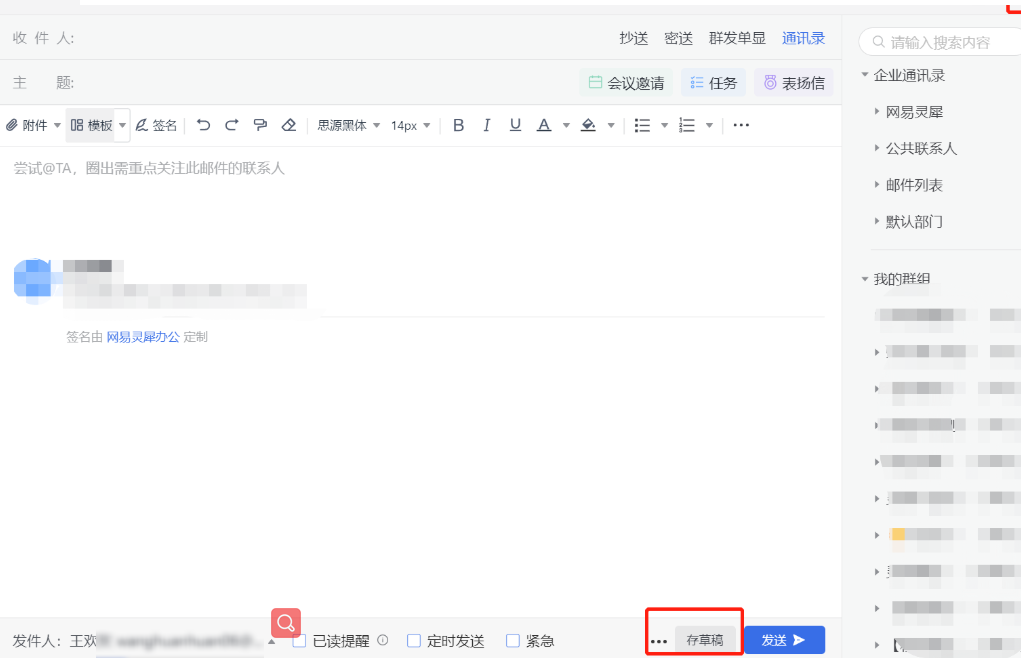Viewport: 1021px width, 658px height.
Task: Open the 模板 template button
Action: pos(92,125)
